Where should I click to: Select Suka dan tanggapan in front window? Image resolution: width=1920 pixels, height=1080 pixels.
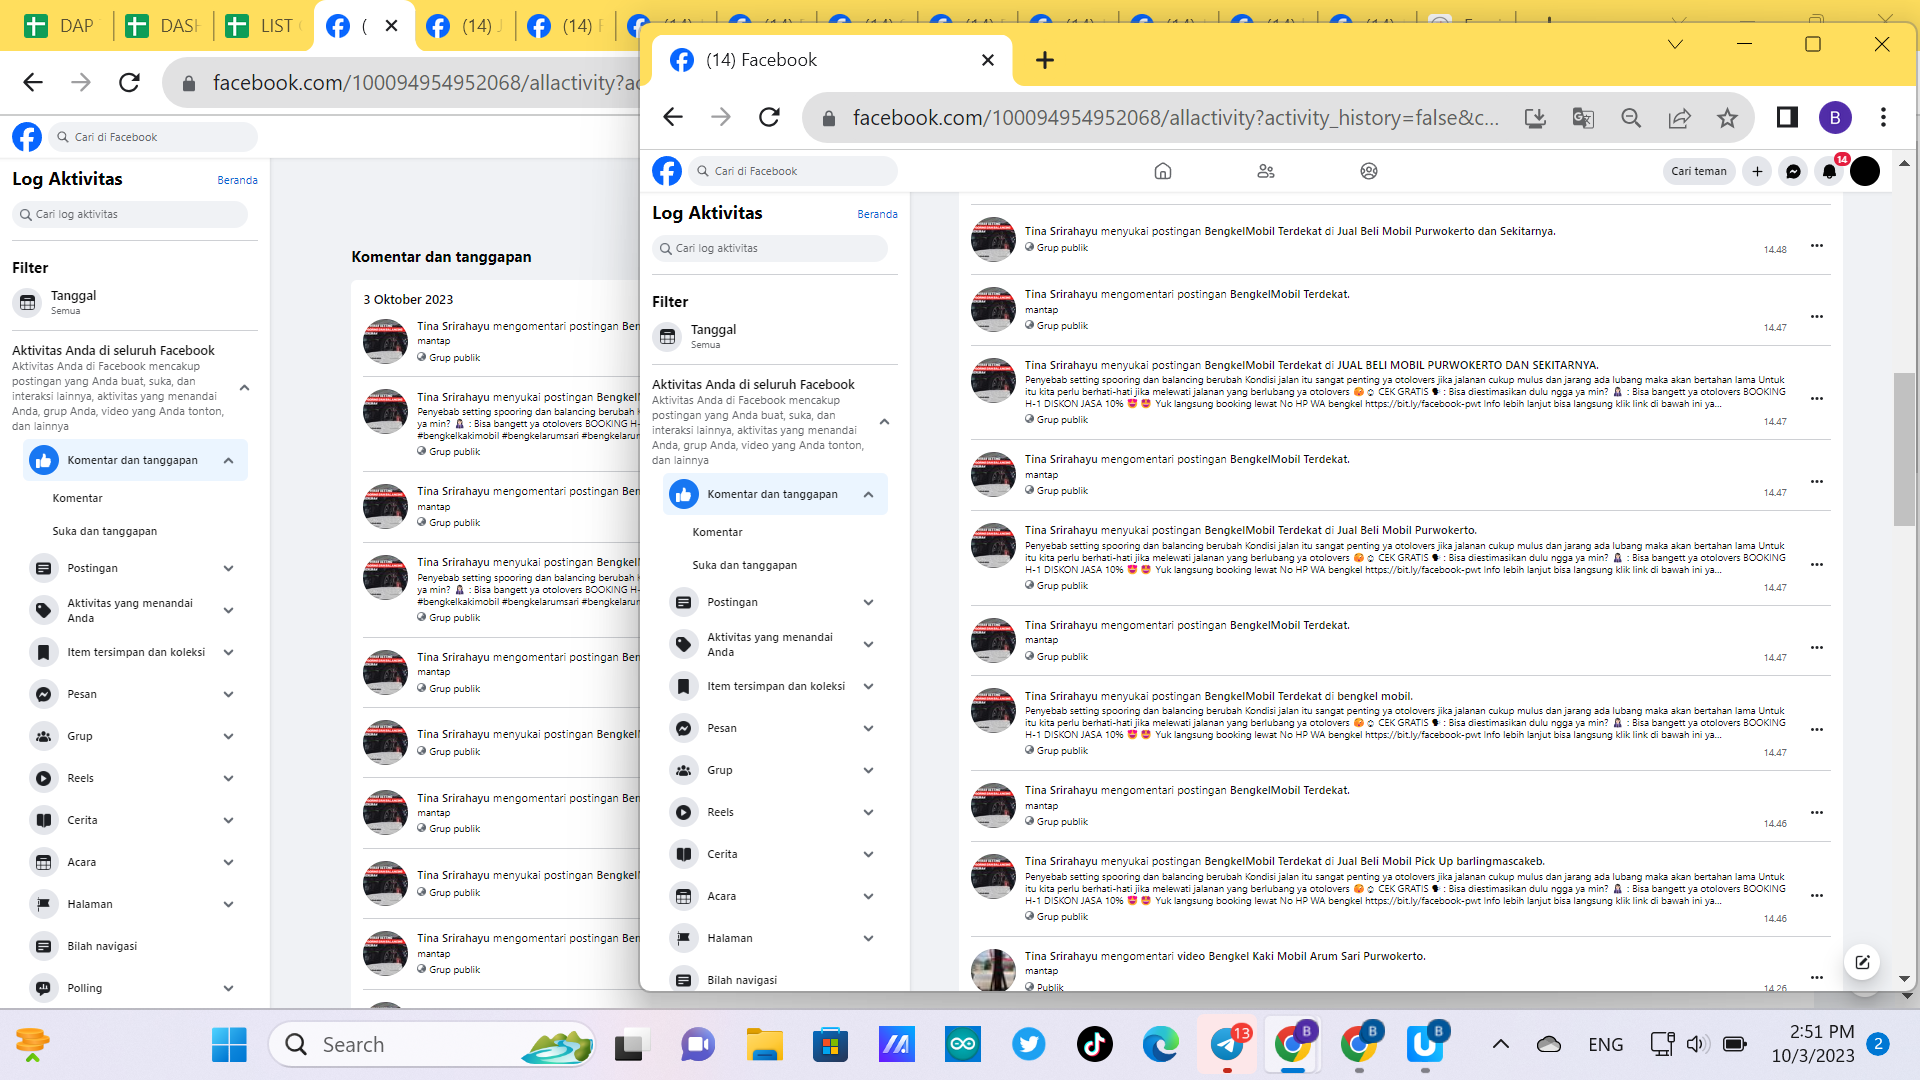pos(744,565)
